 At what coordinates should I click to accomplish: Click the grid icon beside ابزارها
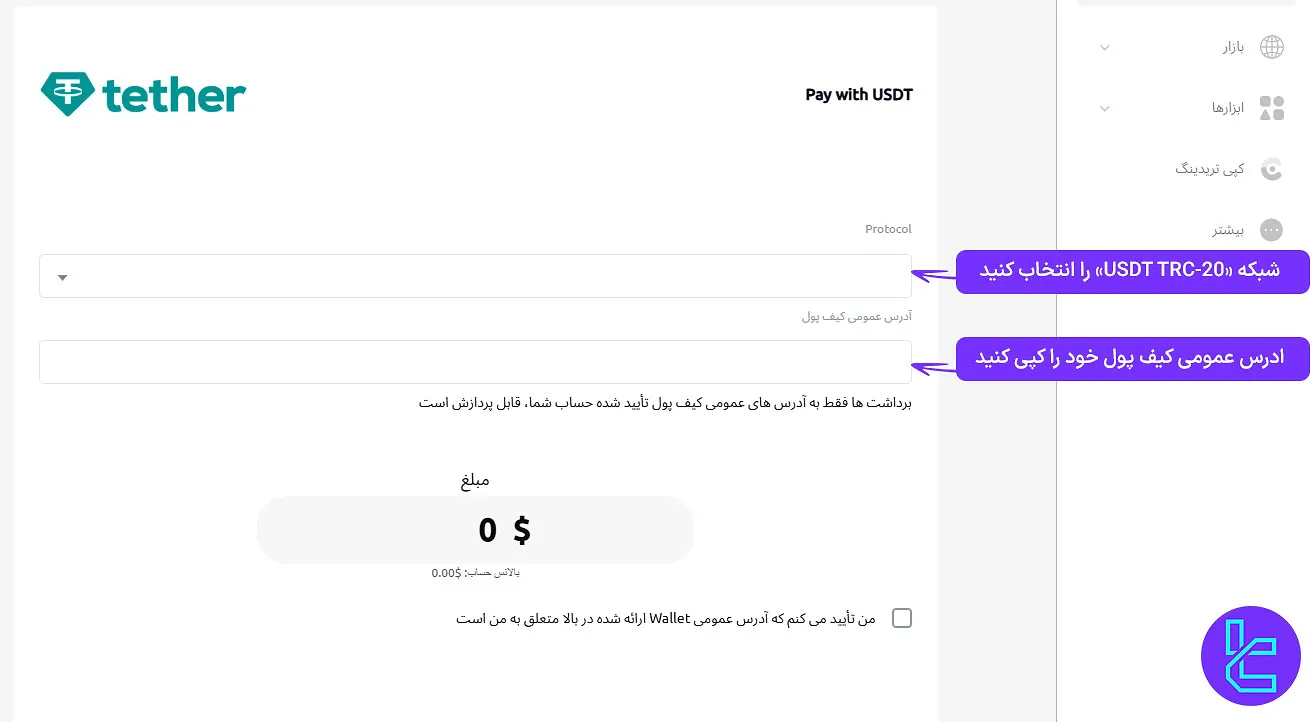click(1271, 108)
